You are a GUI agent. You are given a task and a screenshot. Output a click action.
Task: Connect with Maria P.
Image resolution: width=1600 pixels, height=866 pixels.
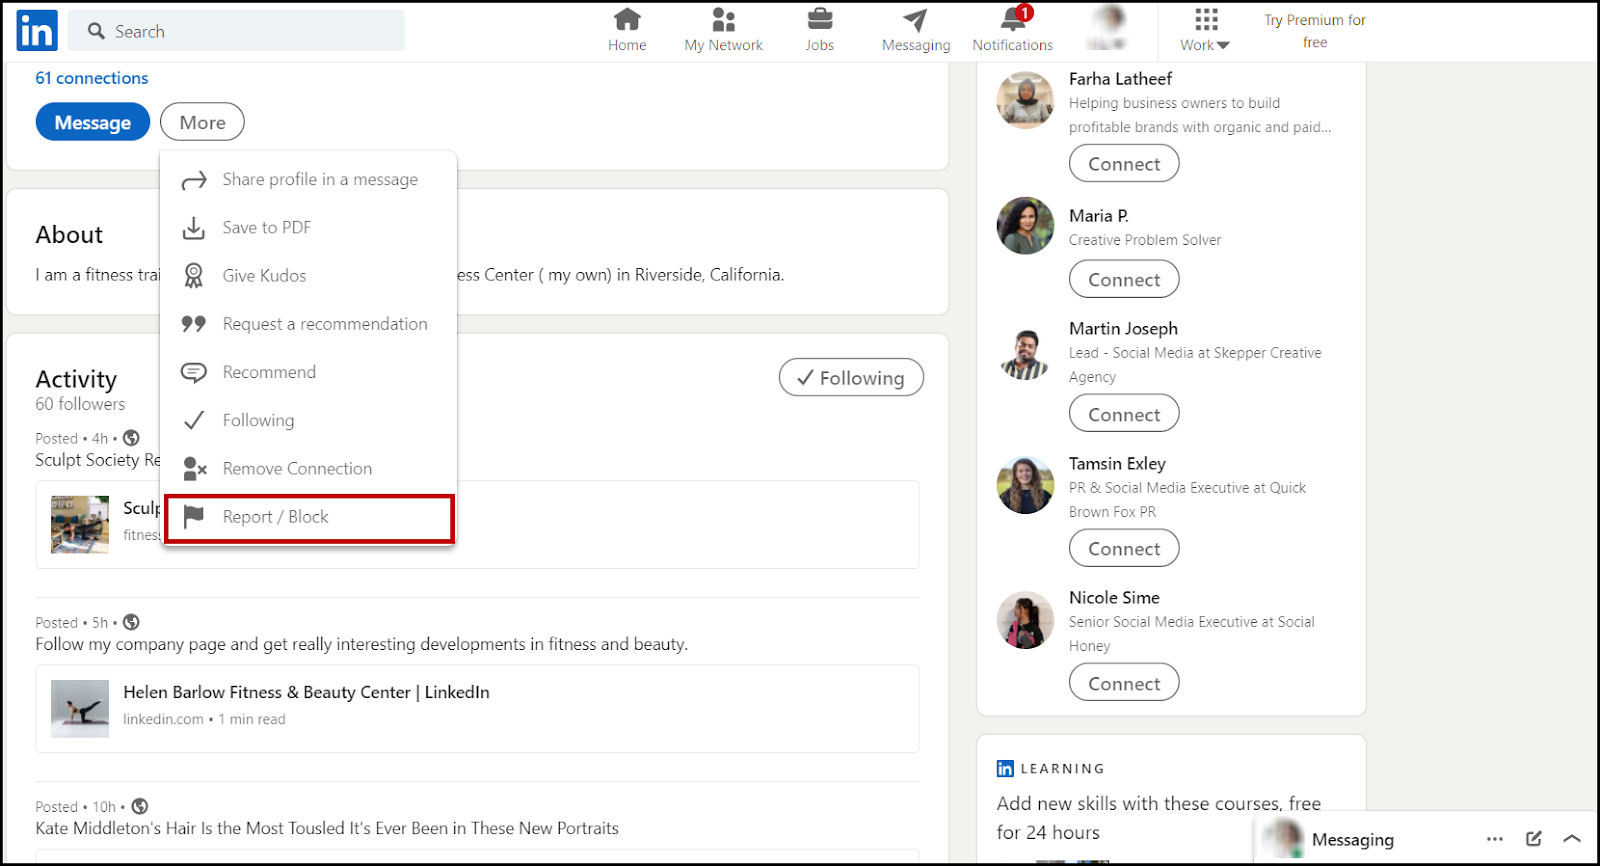(1124, 279)
